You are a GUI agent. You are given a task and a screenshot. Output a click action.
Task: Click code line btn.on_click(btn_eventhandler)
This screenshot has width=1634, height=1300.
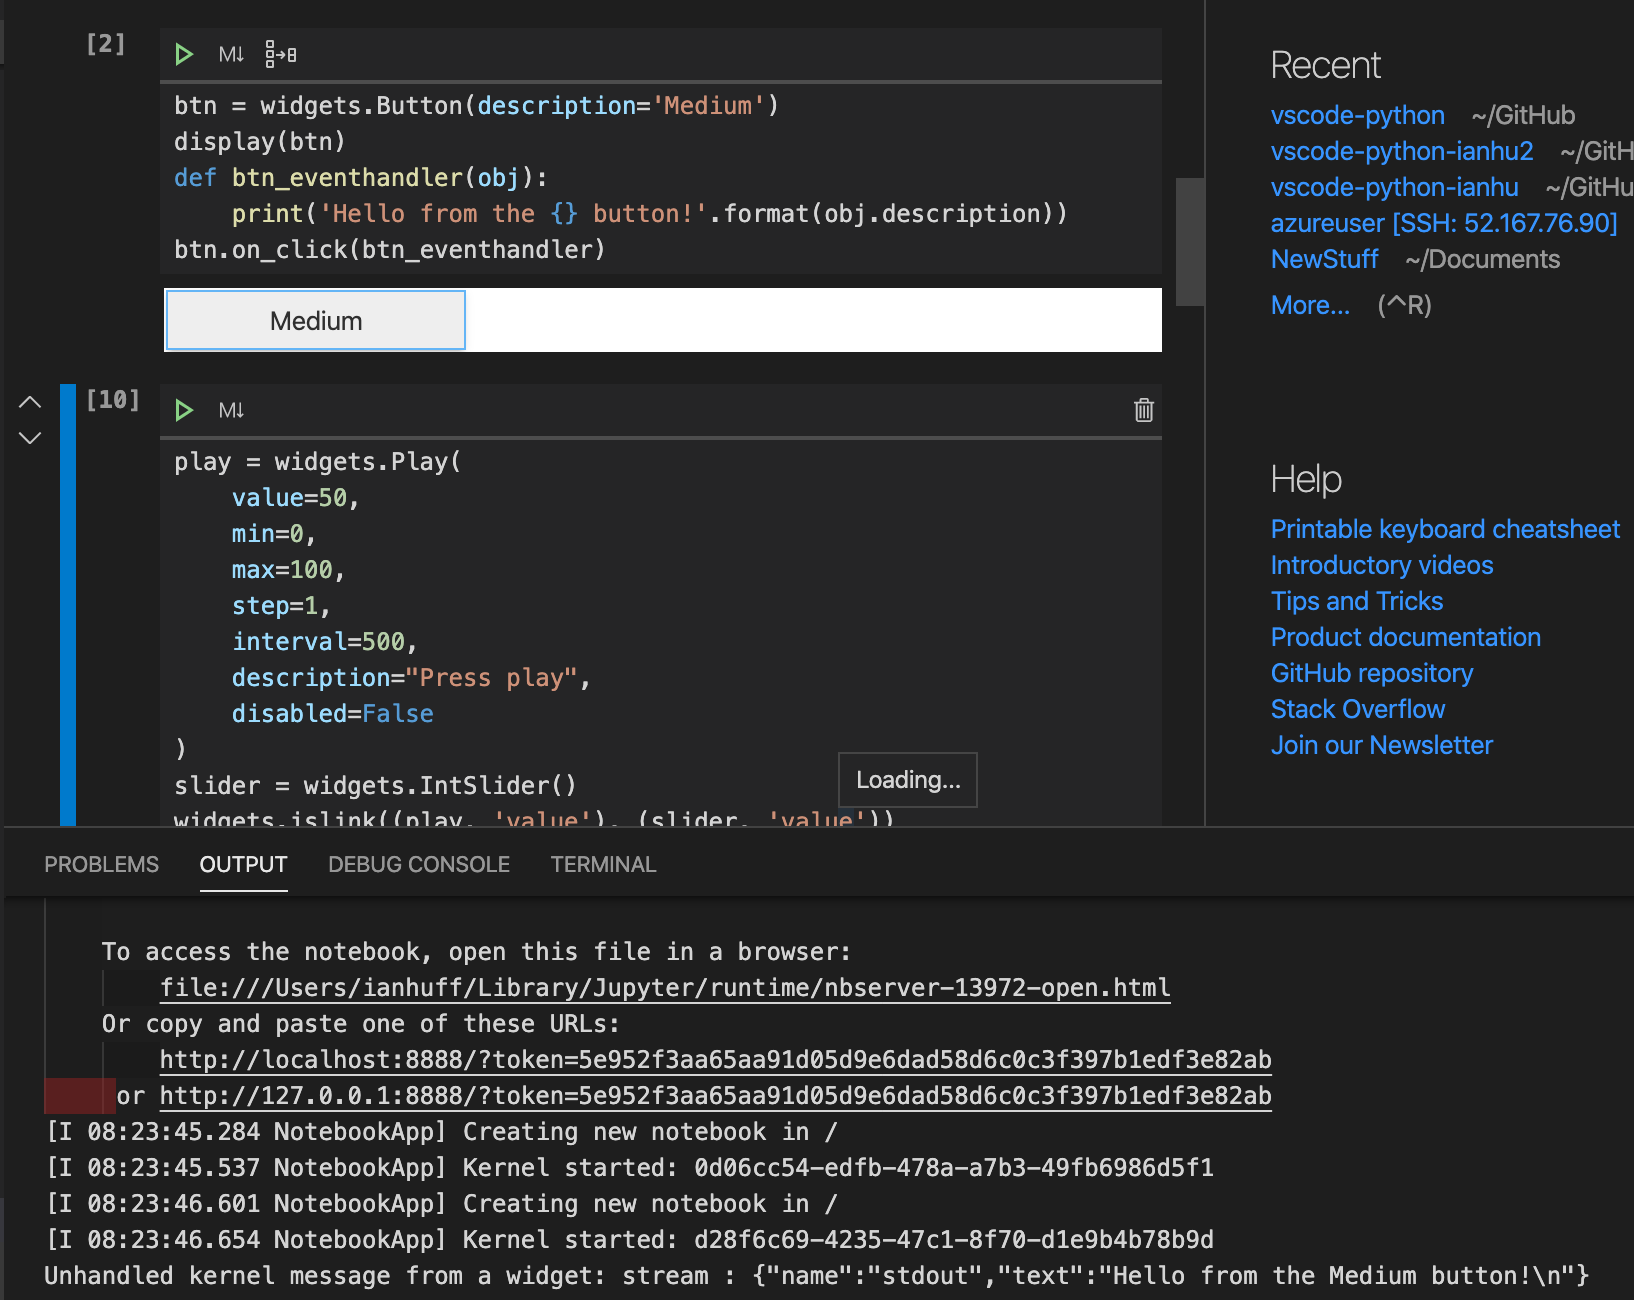pos(390,250)
